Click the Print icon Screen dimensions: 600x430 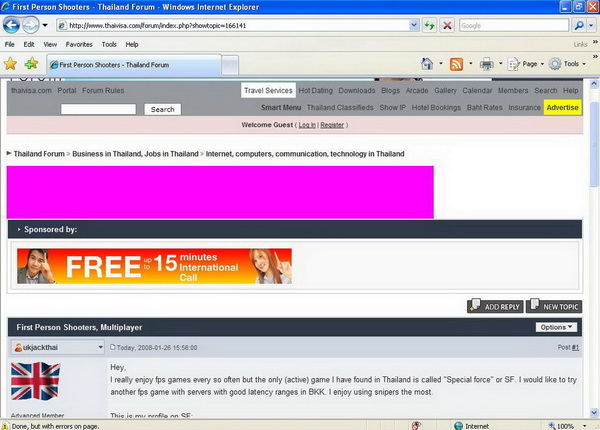[486, 64]
